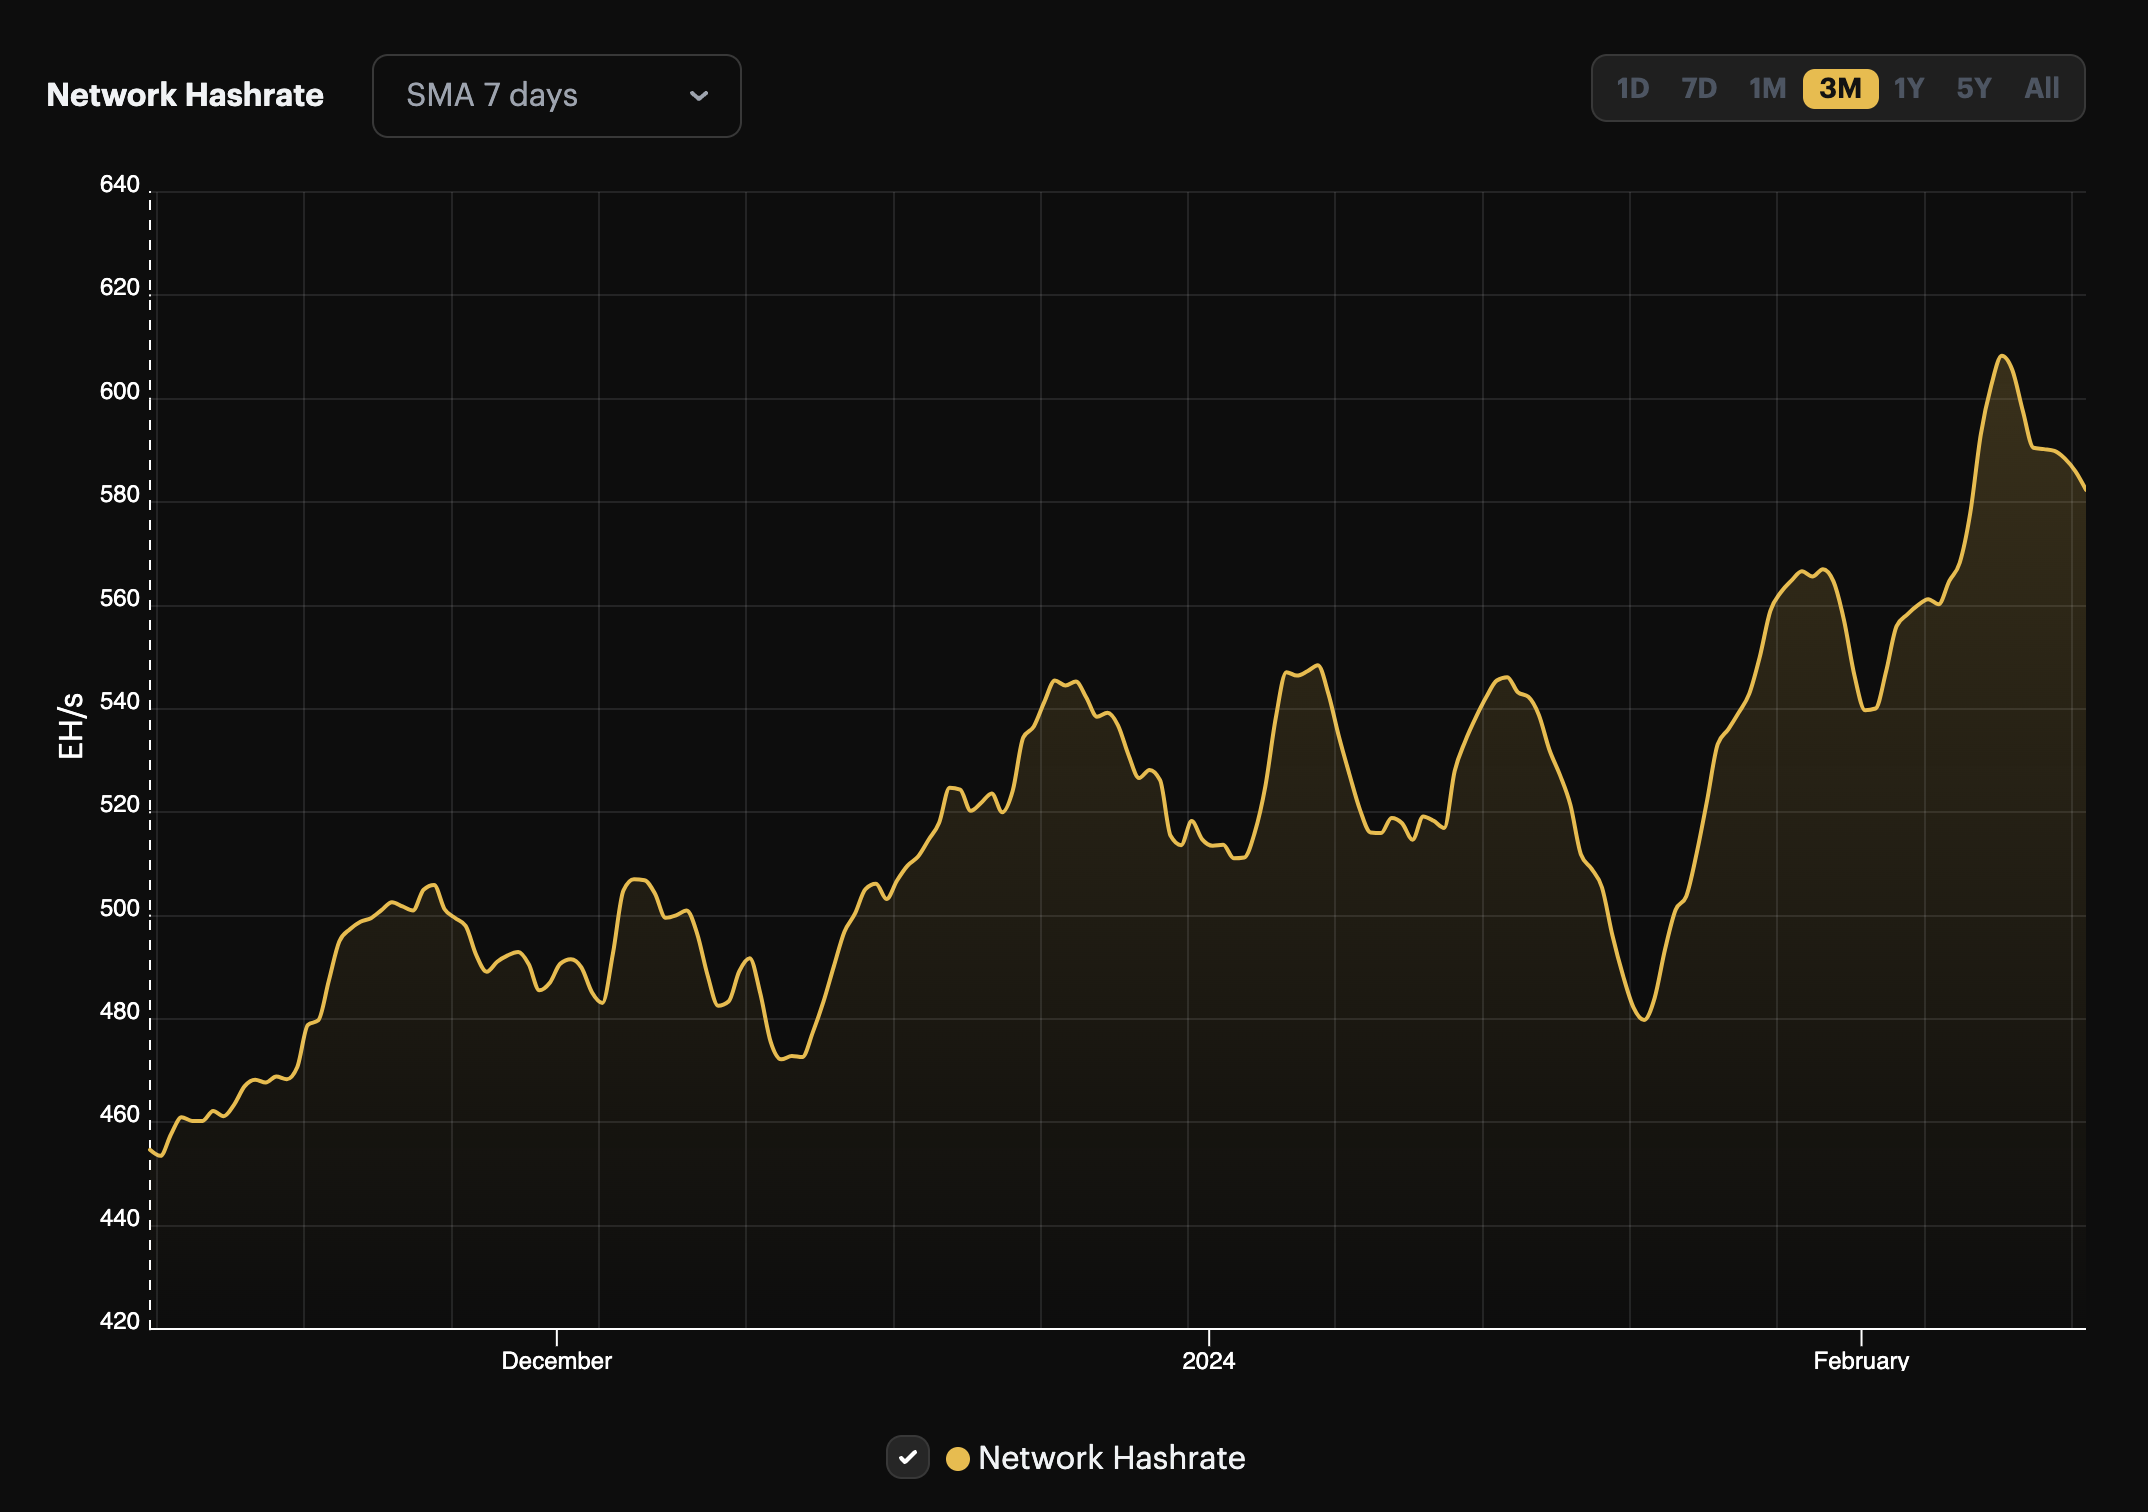Click the EH/s axis label
The height and width of the screenshot is (1512, 2148).
tap(71, 726)
